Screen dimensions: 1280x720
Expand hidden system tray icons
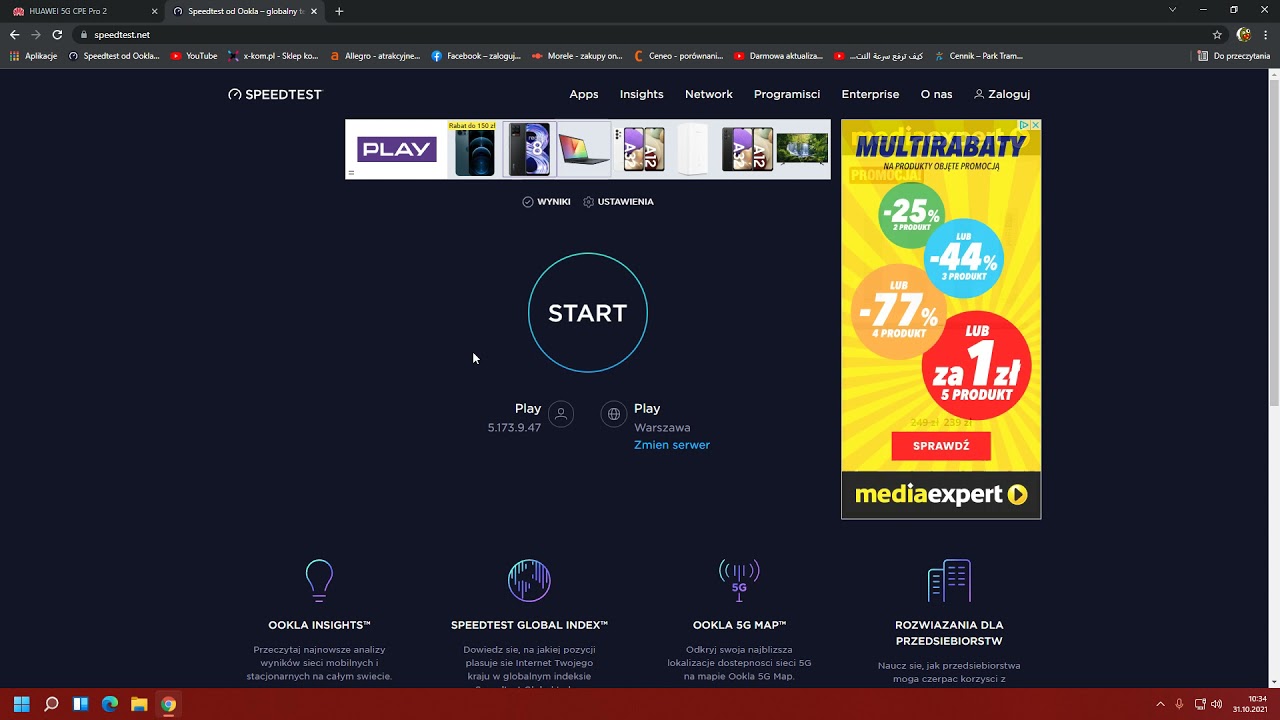click(x=1160, y=704)
